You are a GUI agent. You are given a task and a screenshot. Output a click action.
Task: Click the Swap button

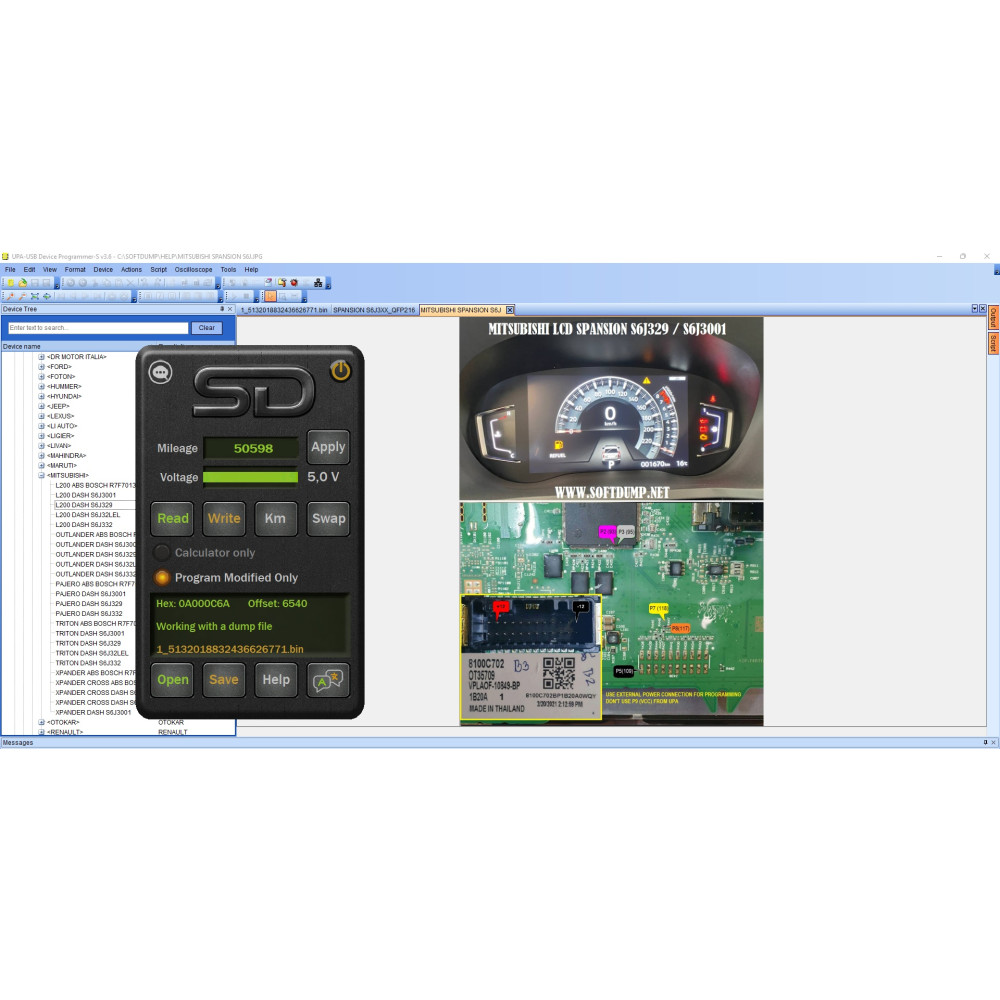(328, 518)
